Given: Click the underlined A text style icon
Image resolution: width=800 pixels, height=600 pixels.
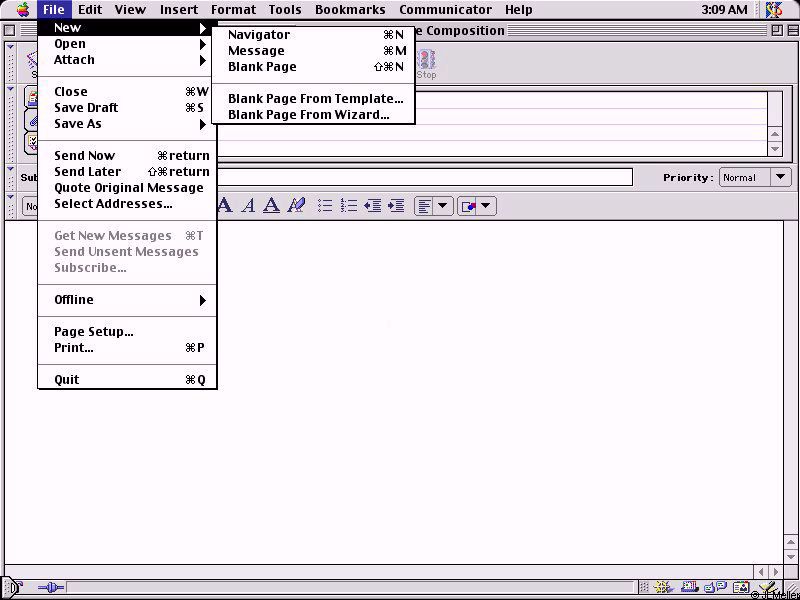Looking at the screenshot, I should click(271, 206).
